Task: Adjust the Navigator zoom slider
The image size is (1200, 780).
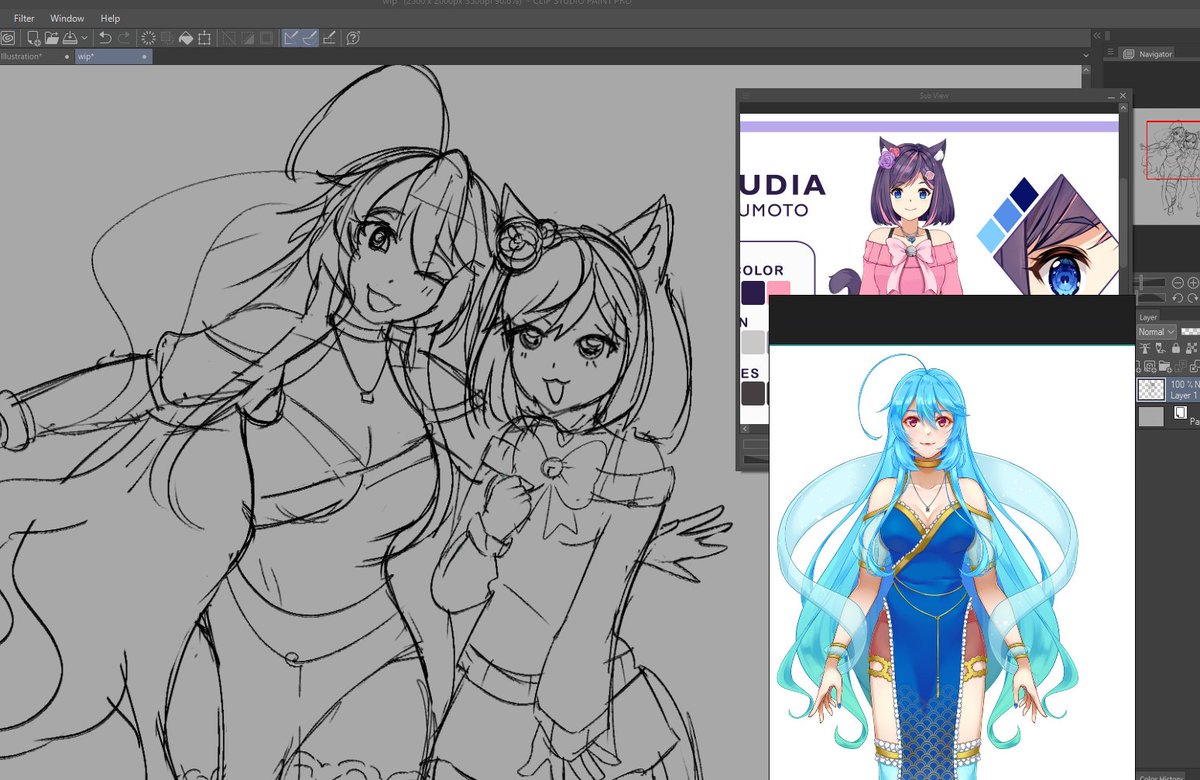Action: point(1151,283)
